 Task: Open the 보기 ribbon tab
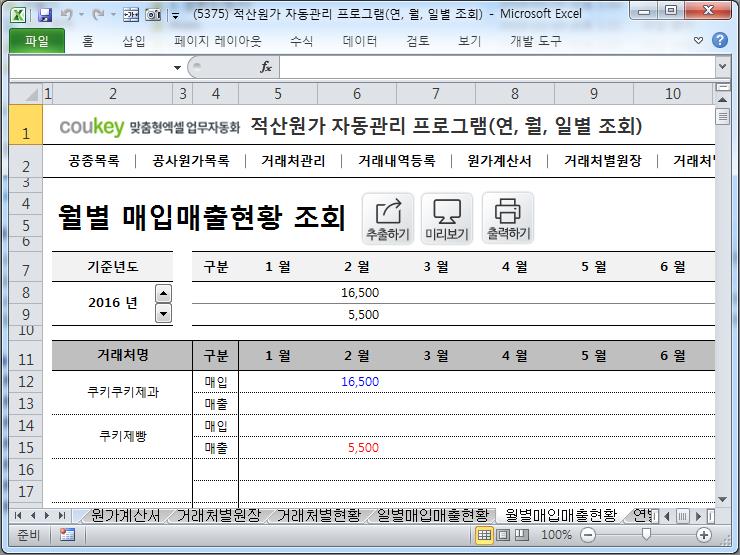pos(470,42)
